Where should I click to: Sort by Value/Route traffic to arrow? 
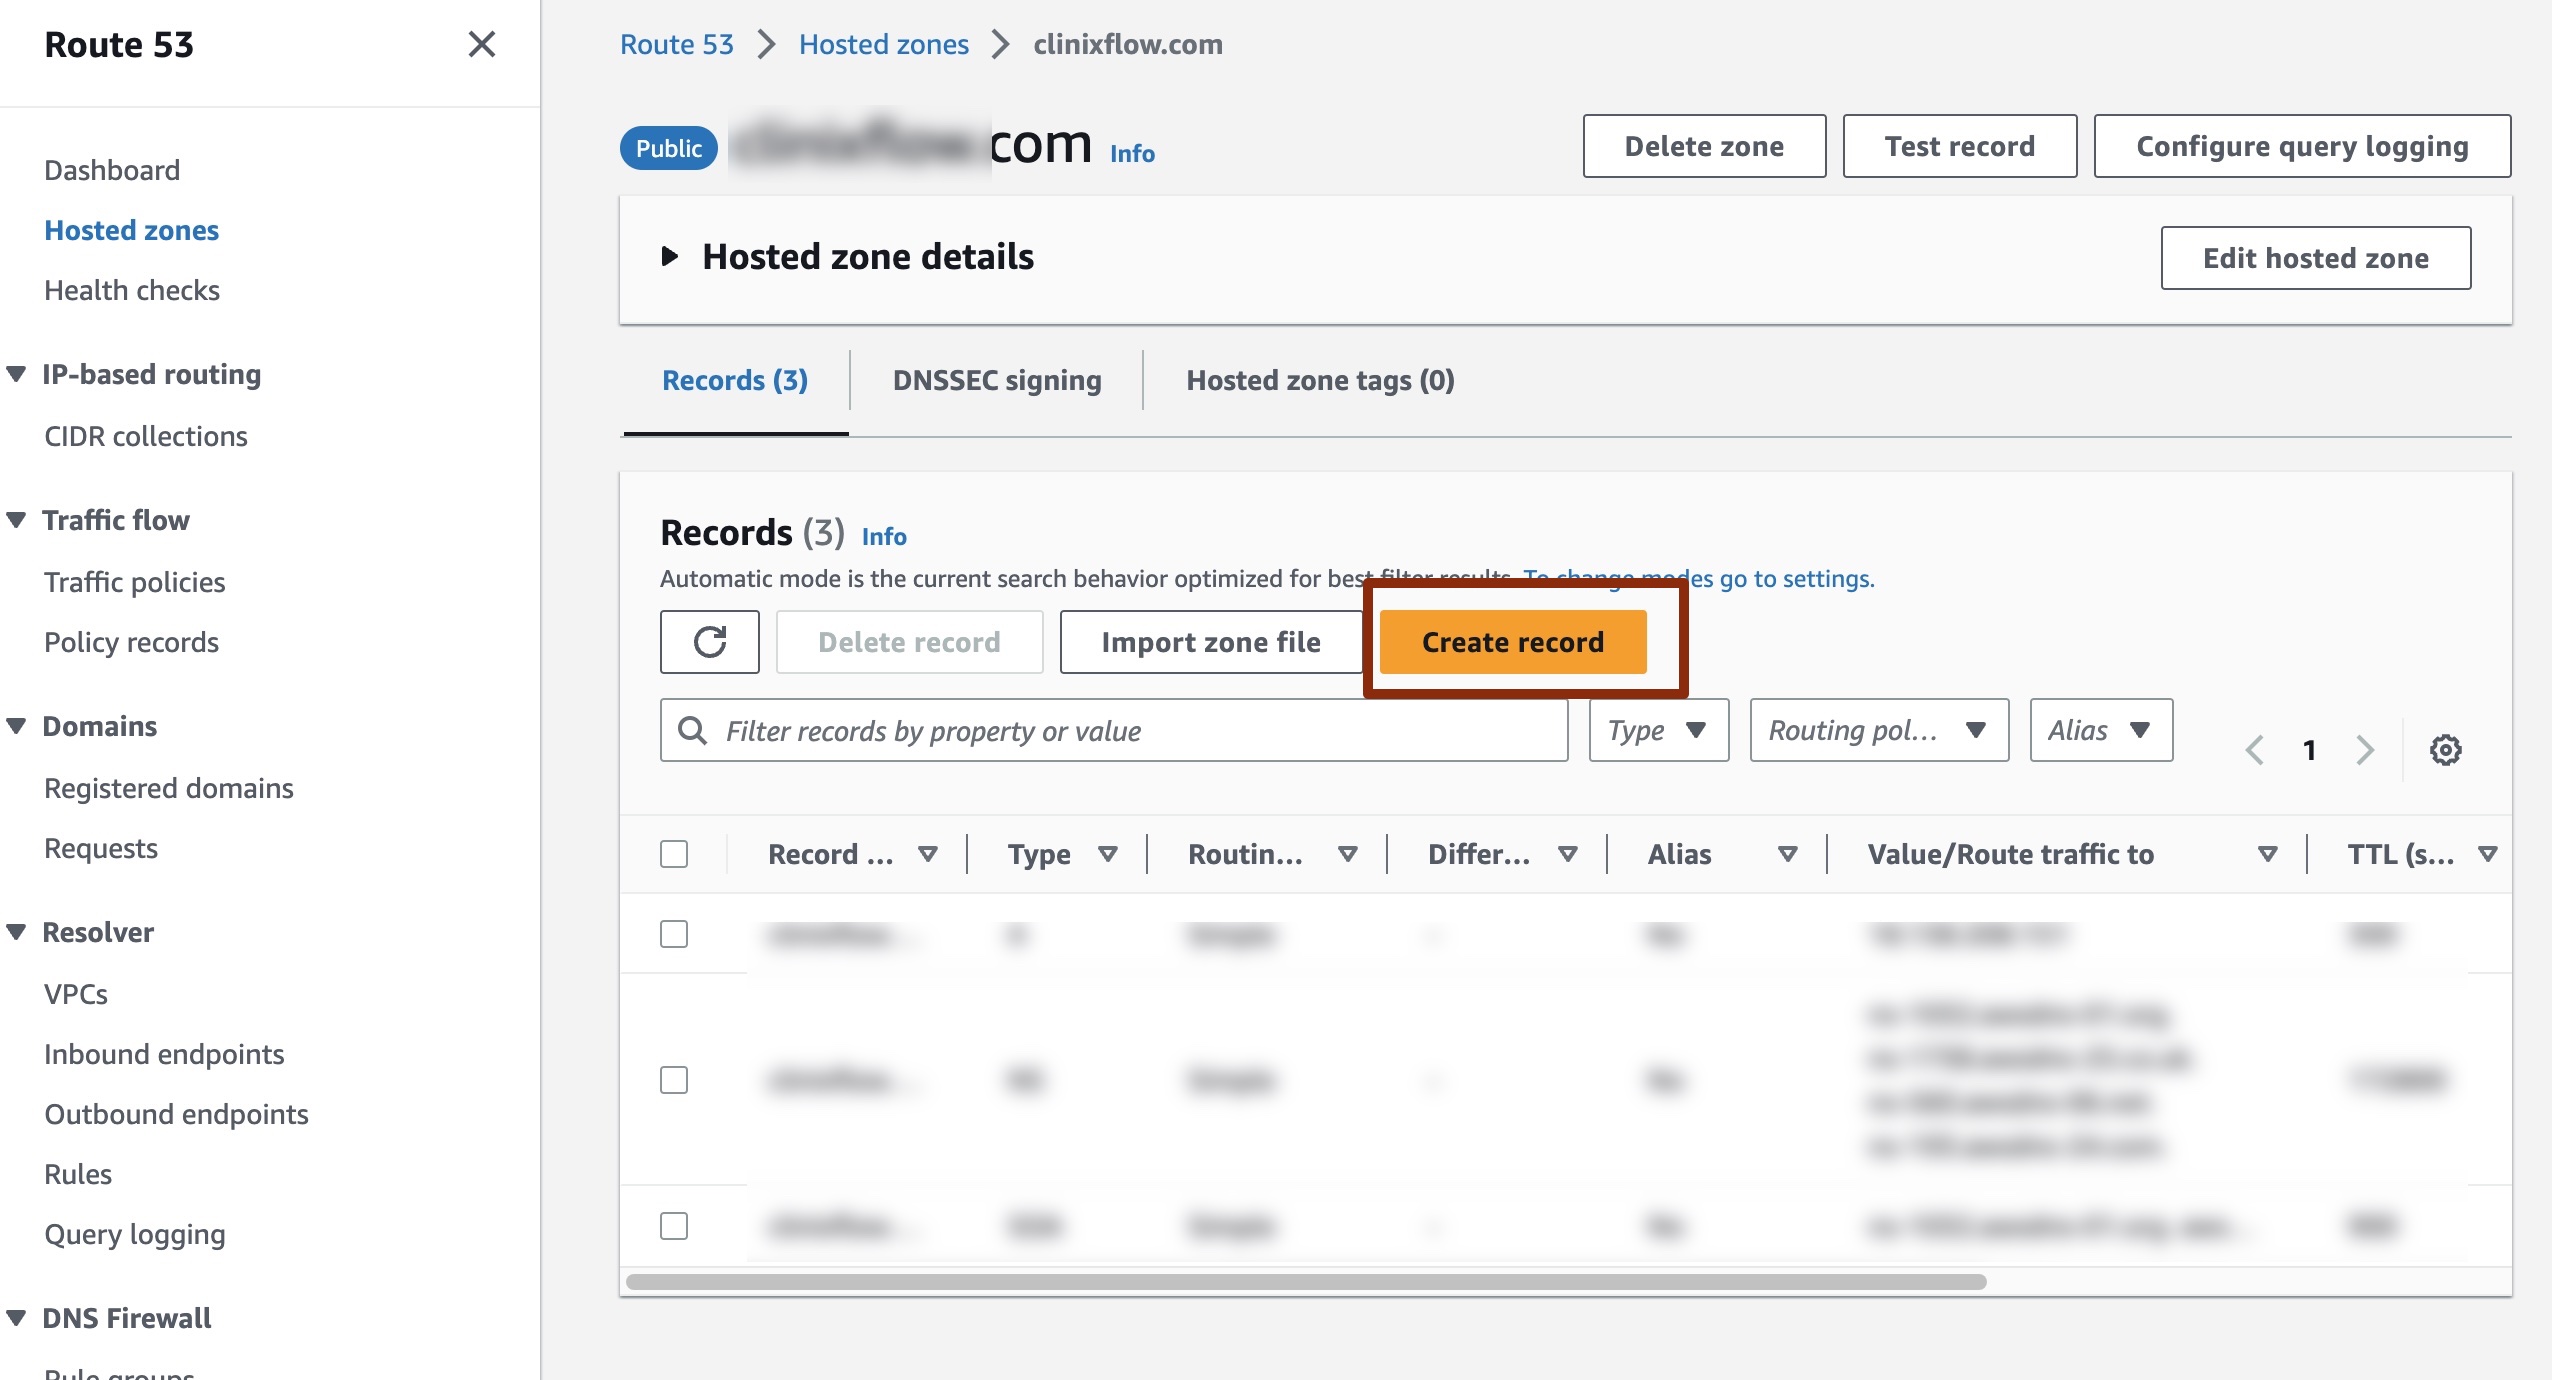point(2268,854)
